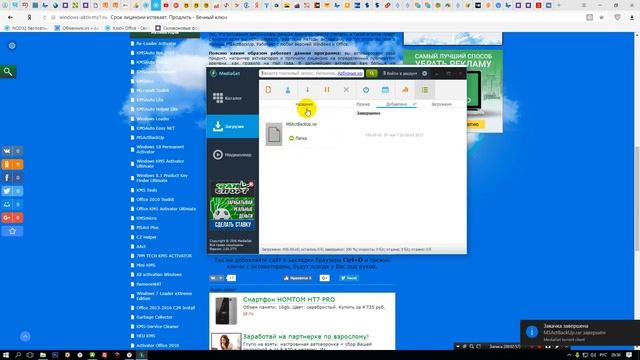Image resolution: width=640 pixels, height=360 pixels.
Task: Click the HOMTOM smartphone ad thumbnail
Action: click(x=226, y=311)
